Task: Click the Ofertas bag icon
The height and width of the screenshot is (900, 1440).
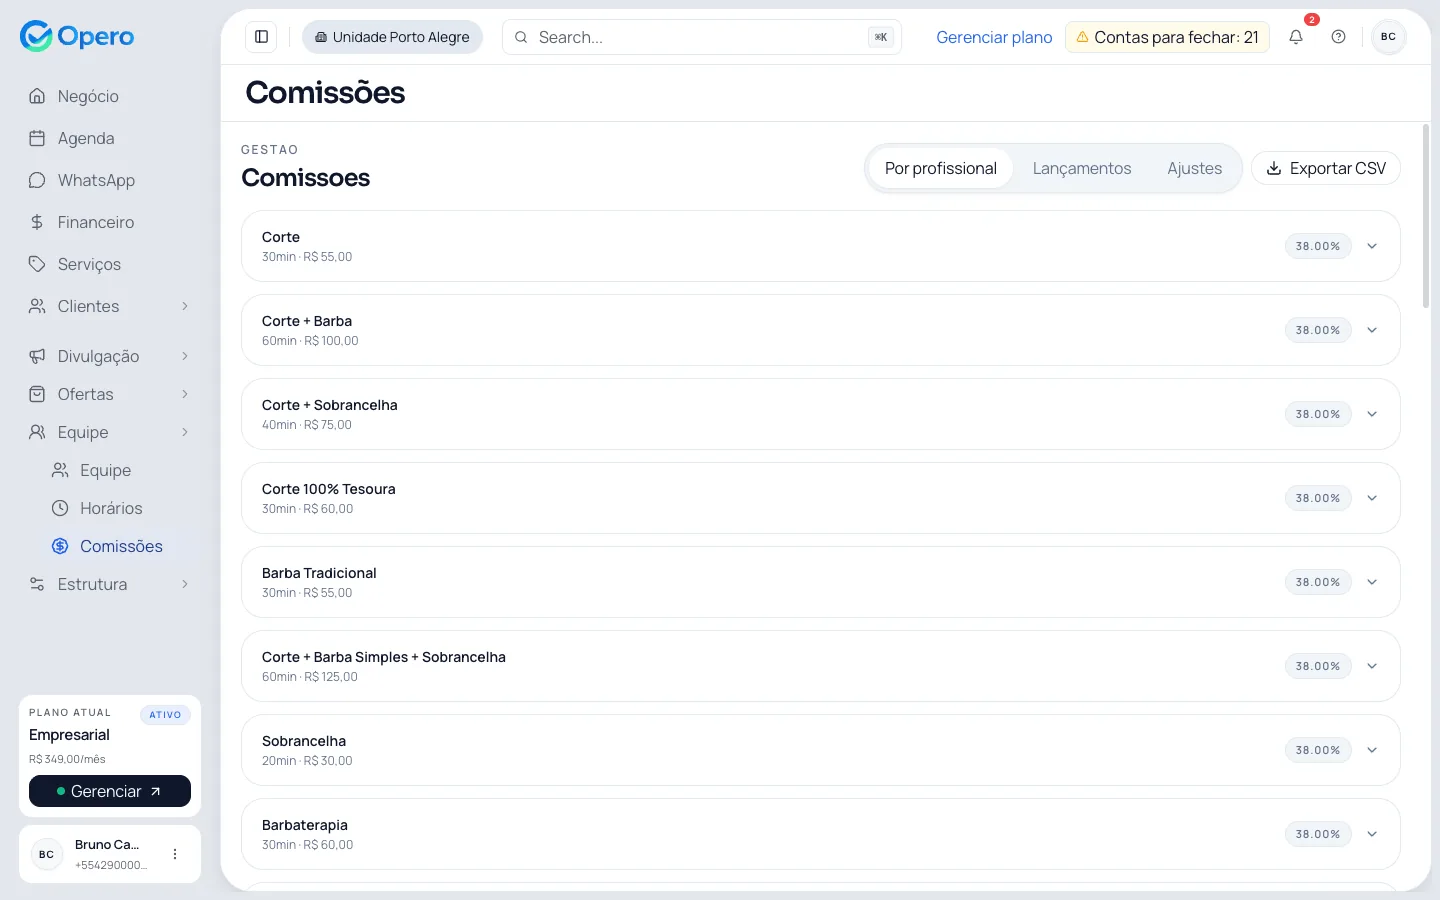Action: pos(37,394)
